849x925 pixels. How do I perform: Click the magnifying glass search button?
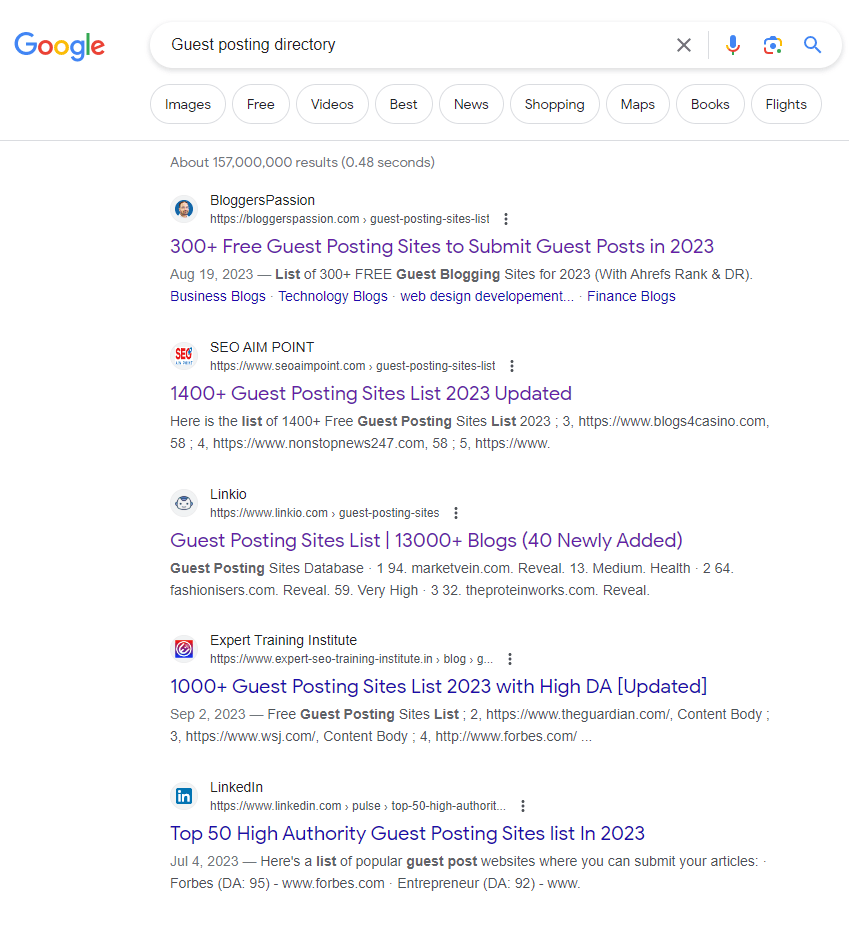tap(812, 45)
